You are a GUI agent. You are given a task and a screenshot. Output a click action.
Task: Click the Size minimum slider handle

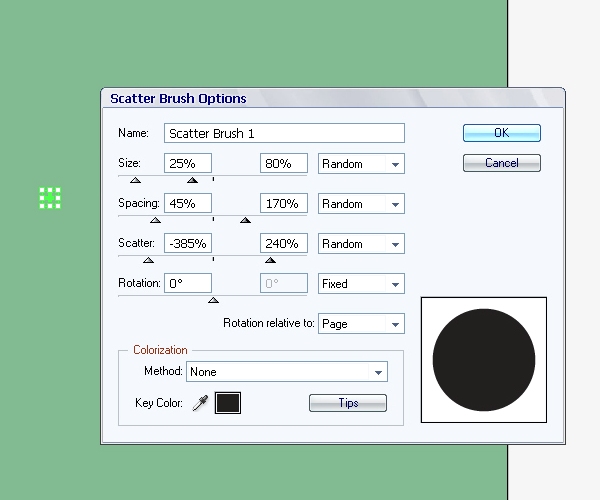tap(135, 180)
